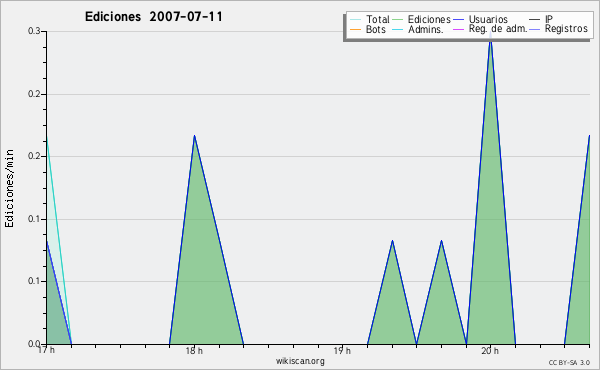Click the chart title Ediciones 2007-07-11
Viewport: 600px width, 370px height.
tap(153, 17)
